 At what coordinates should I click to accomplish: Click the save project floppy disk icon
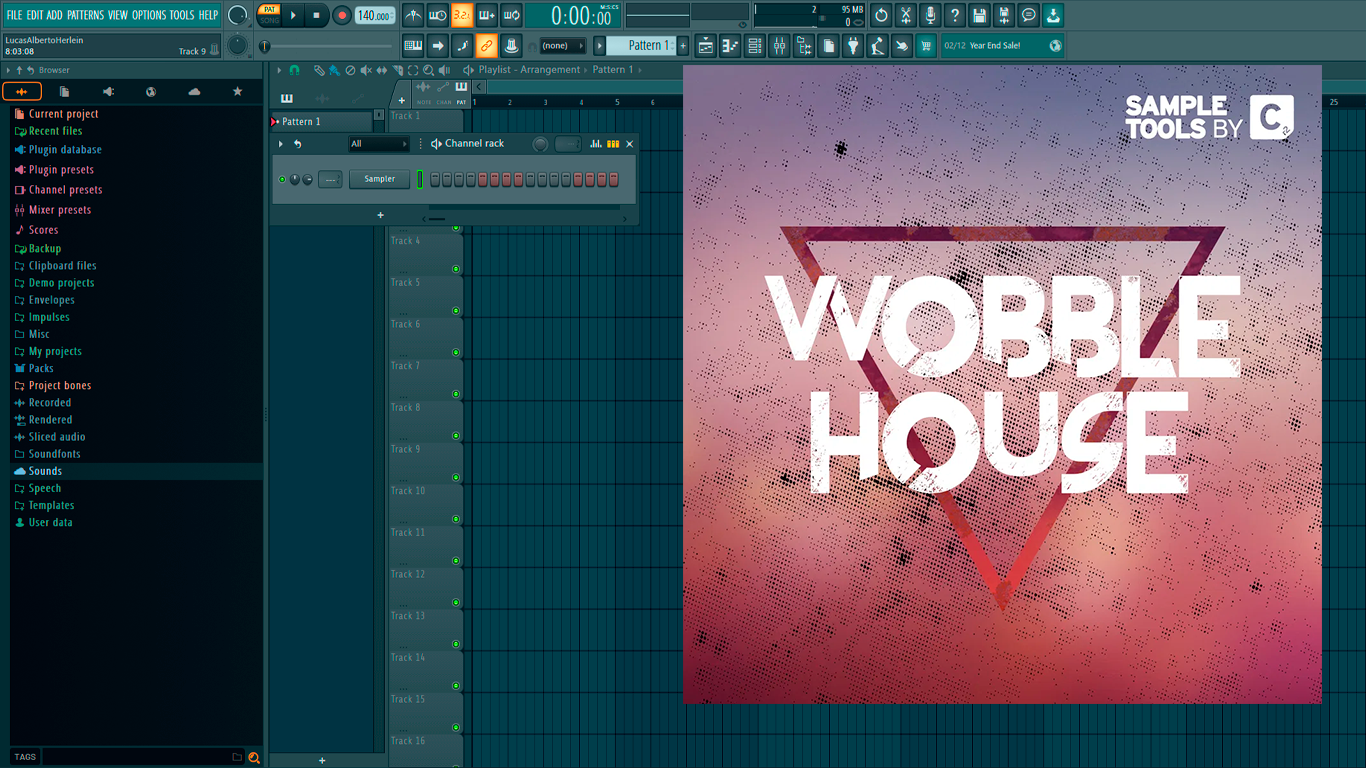coord(979,15)
